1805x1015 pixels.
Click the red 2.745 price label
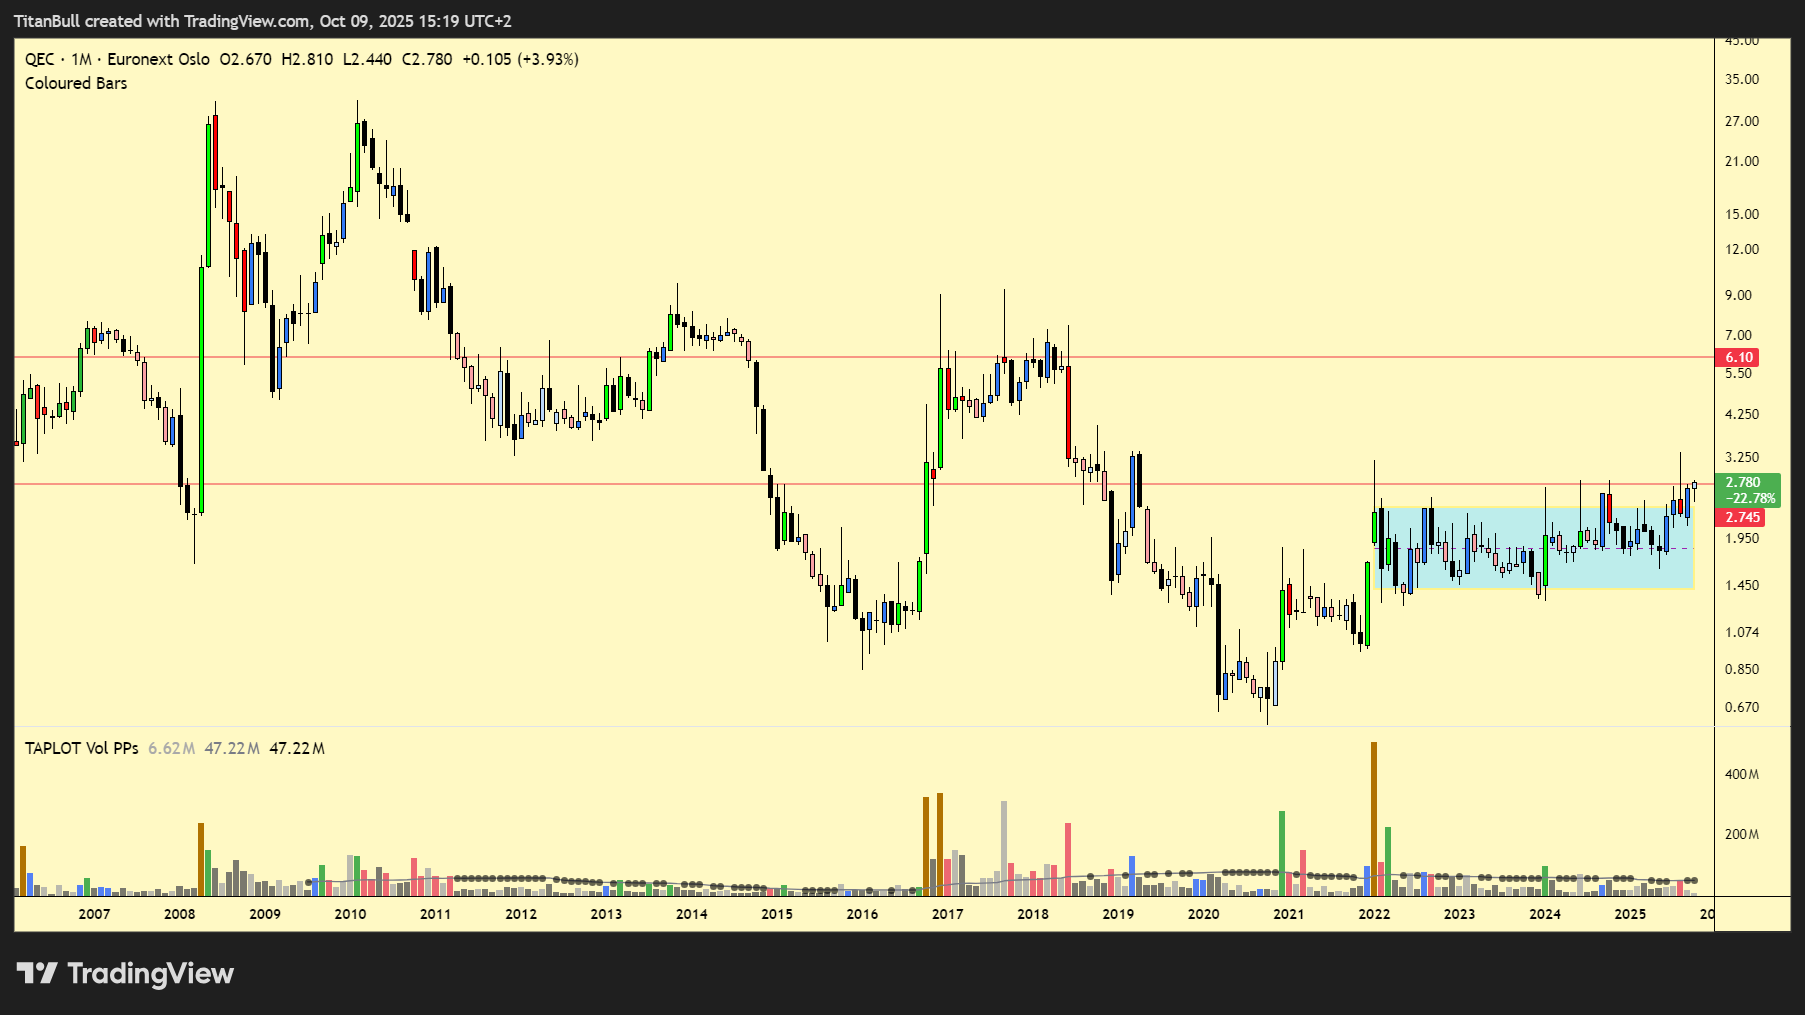1742,517
